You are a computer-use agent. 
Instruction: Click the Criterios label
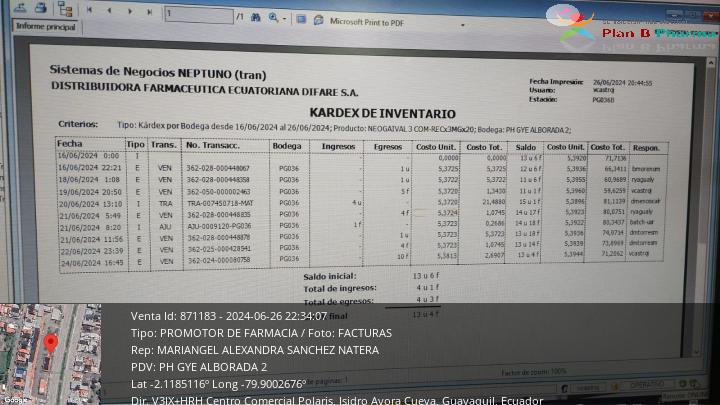pyautogui.click(x=78, y=124)
